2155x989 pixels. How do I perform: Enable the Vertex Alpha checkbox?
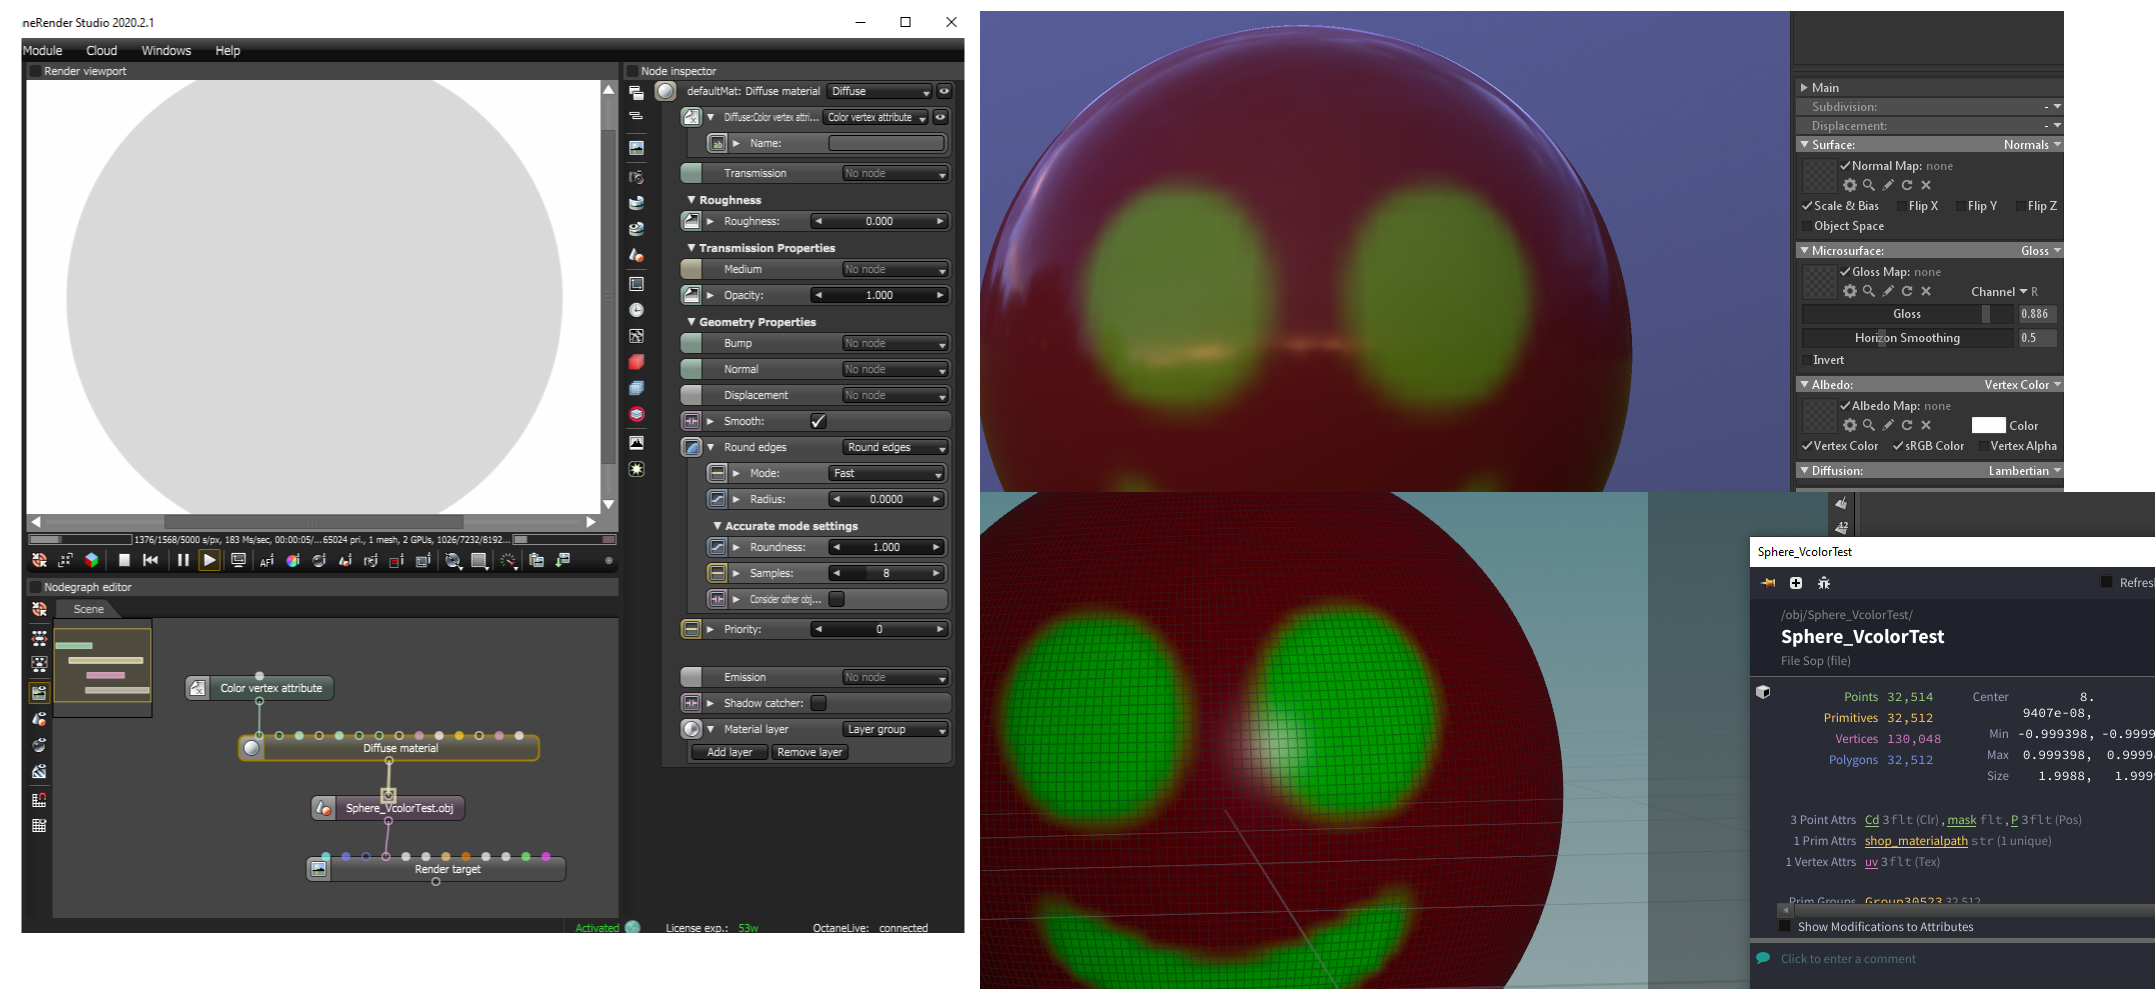[1984, 446]
